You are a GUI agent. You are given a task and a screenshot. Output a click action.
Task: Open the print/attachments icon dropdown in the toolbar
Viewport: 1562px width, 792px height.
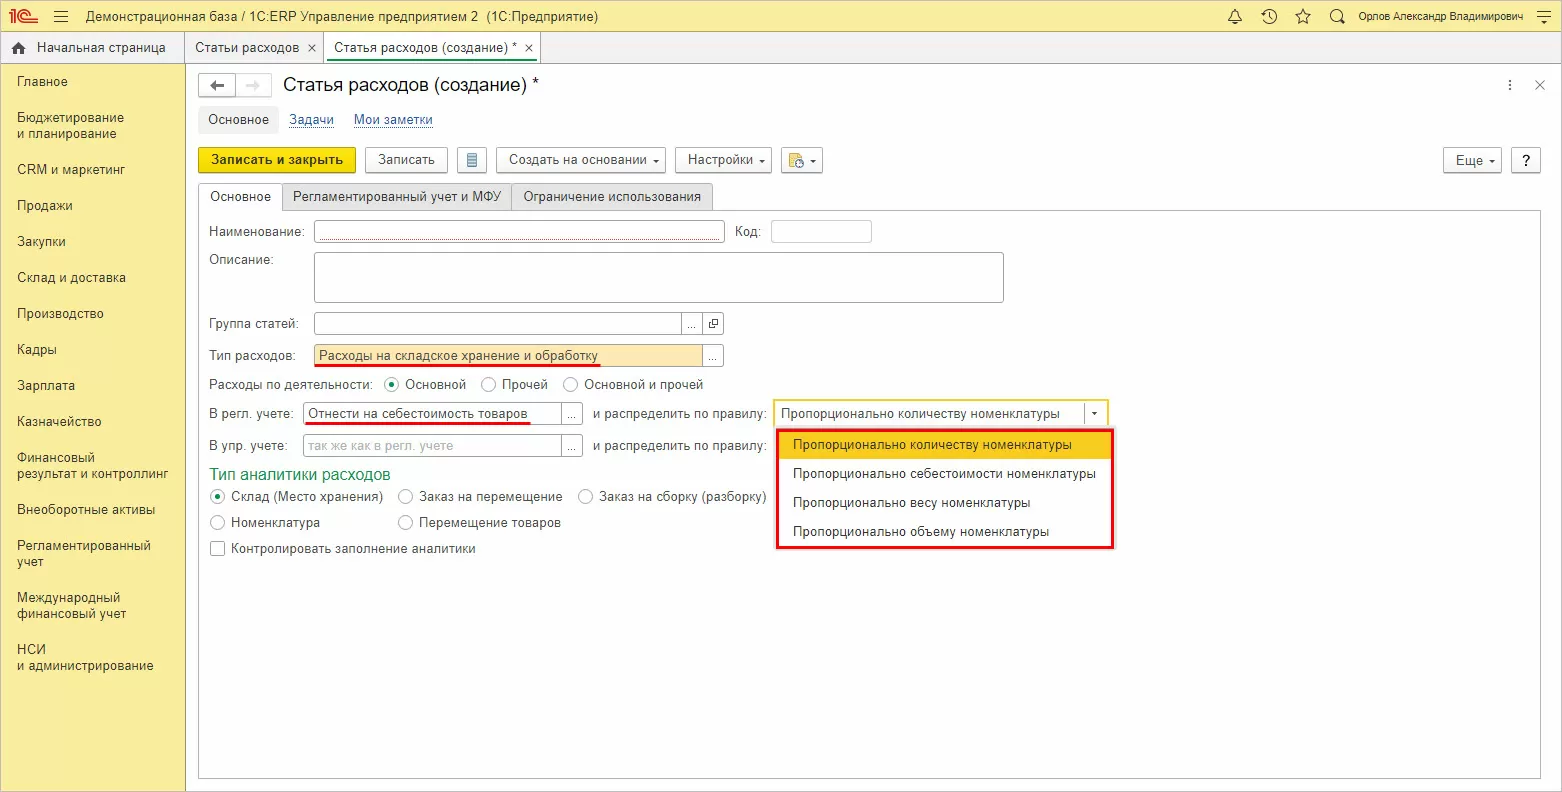[x=802, y=160]
